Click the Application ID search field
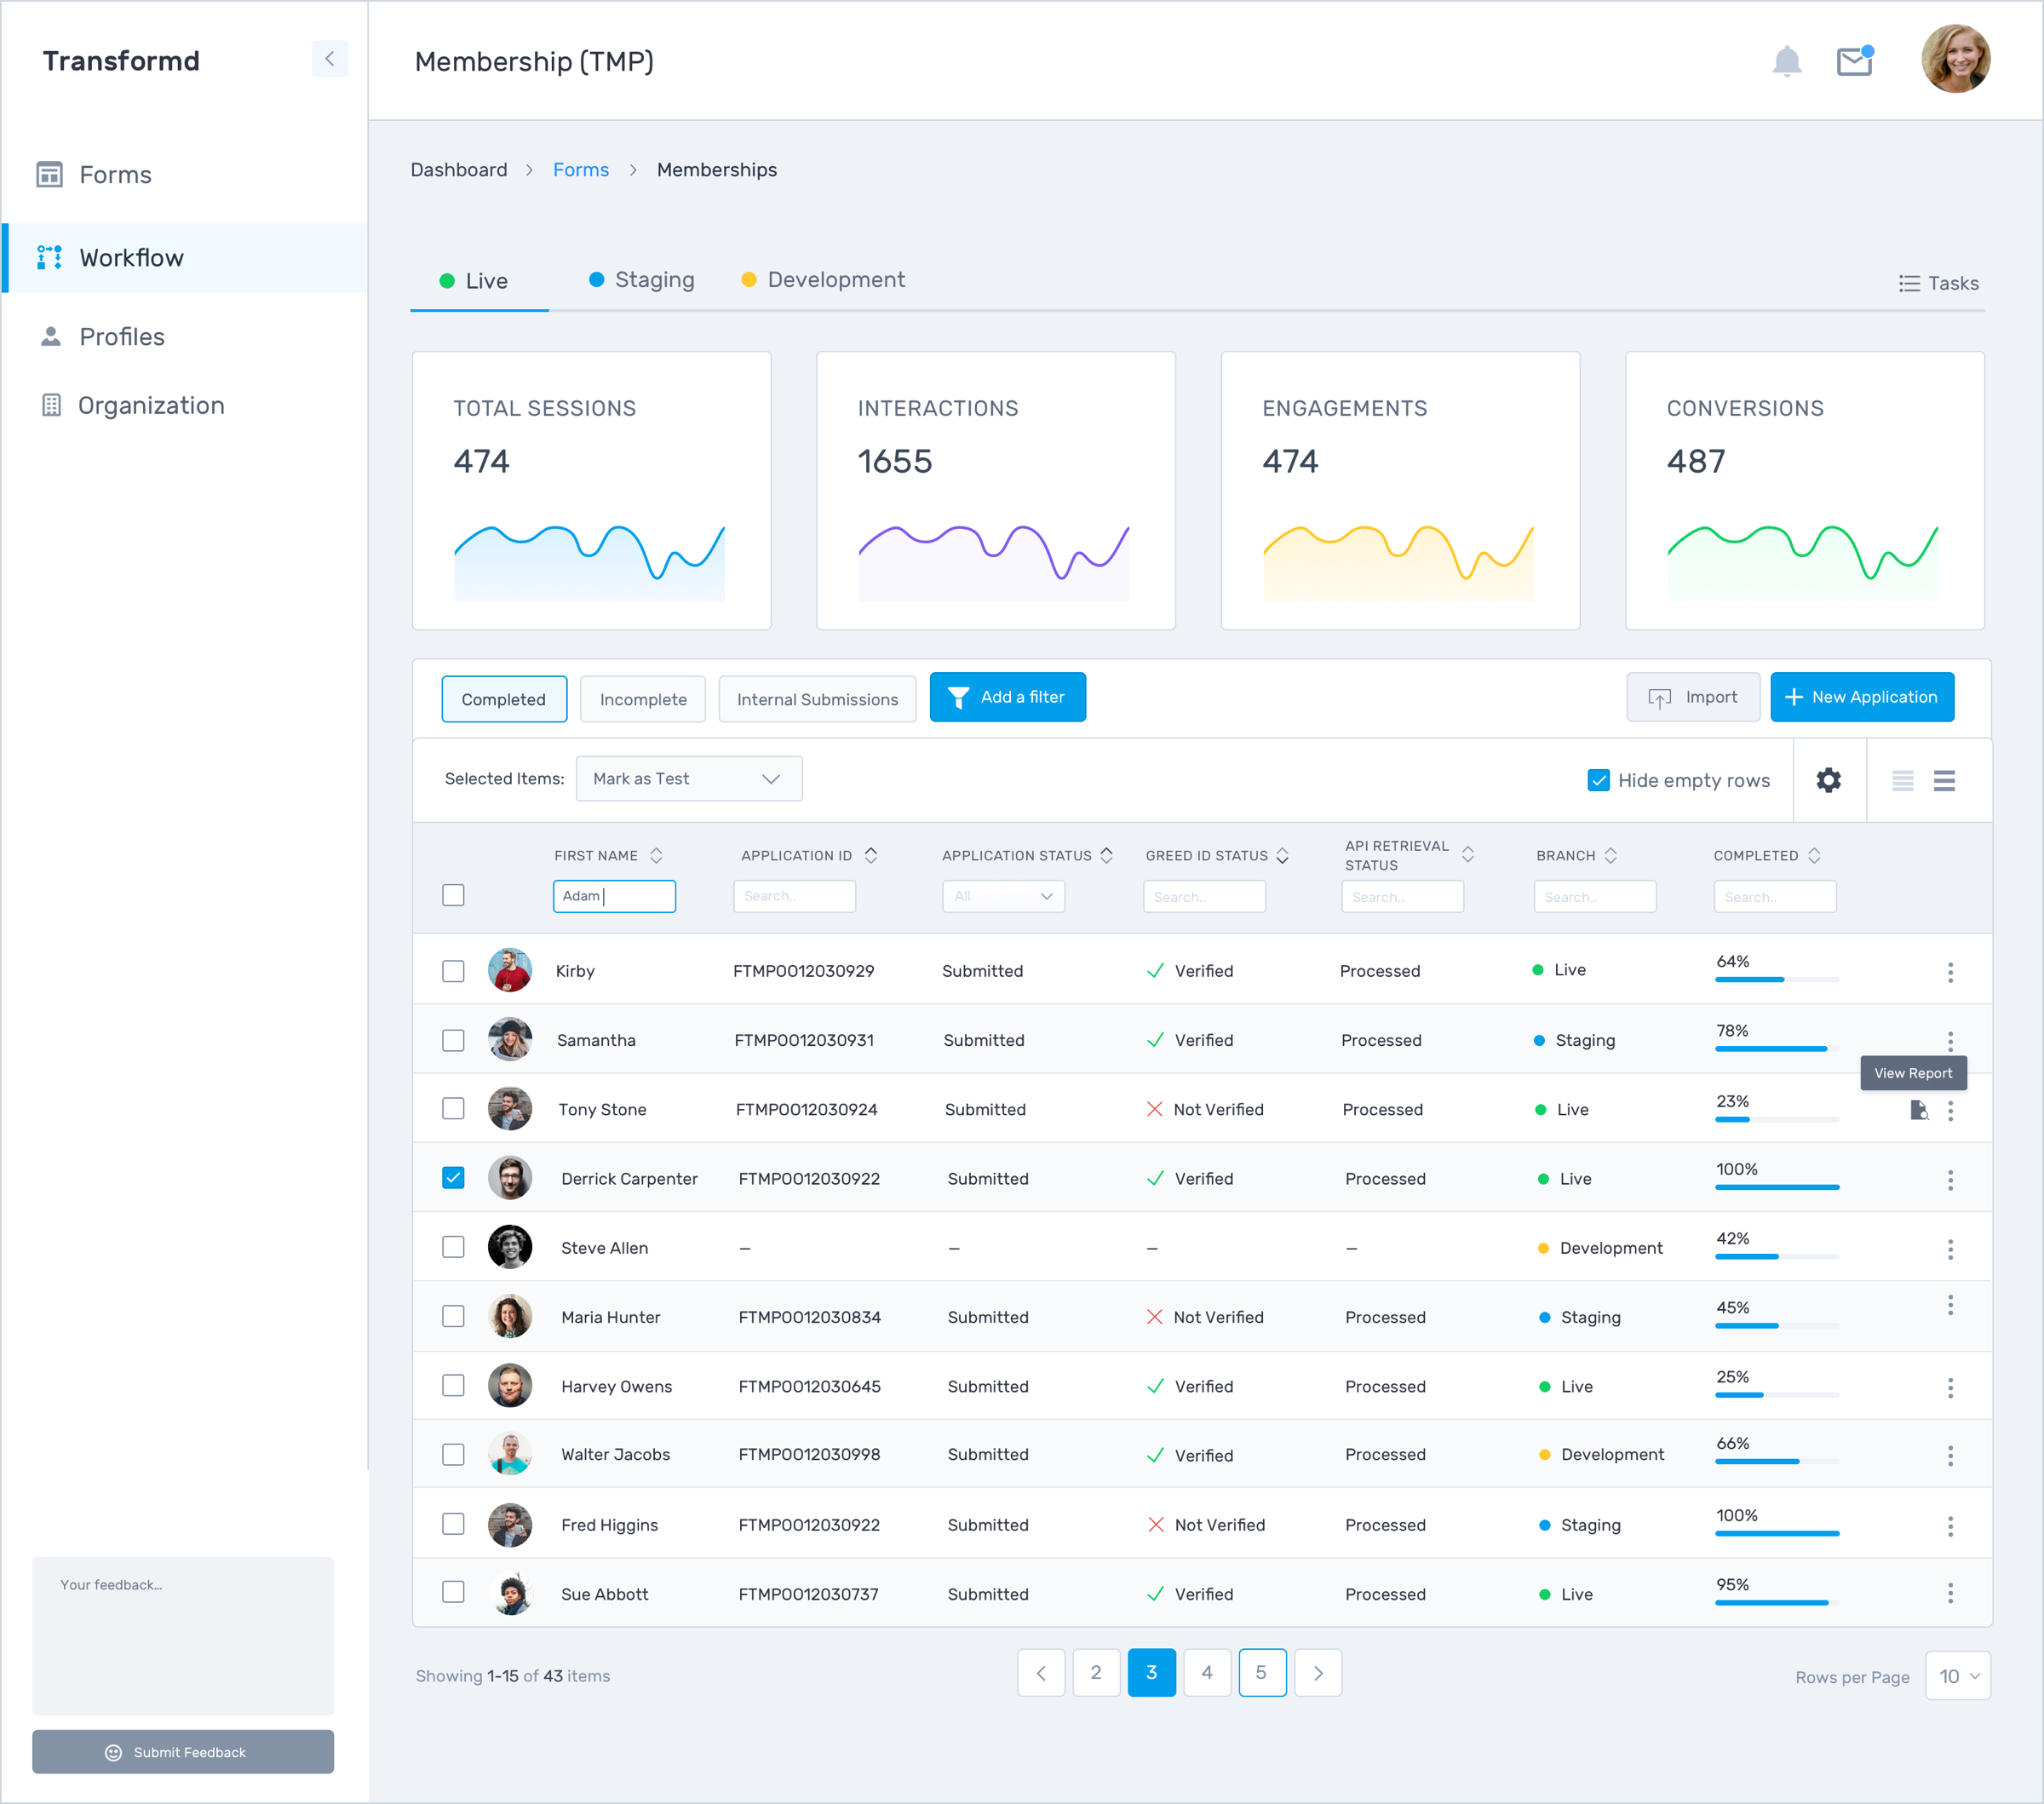Image resolution: width=2044 pixels, height=1804 pixels. (x=794, y=896)
